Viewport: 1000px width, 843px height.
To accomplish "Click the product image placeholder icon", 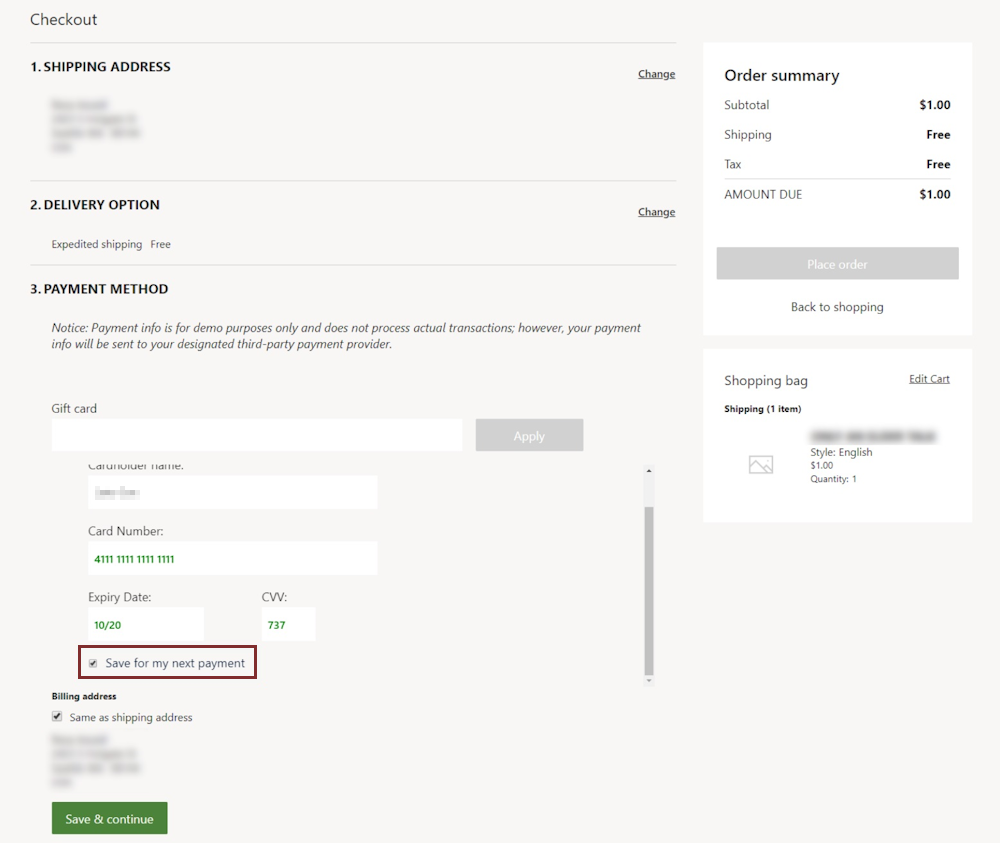I will (761, 465).
